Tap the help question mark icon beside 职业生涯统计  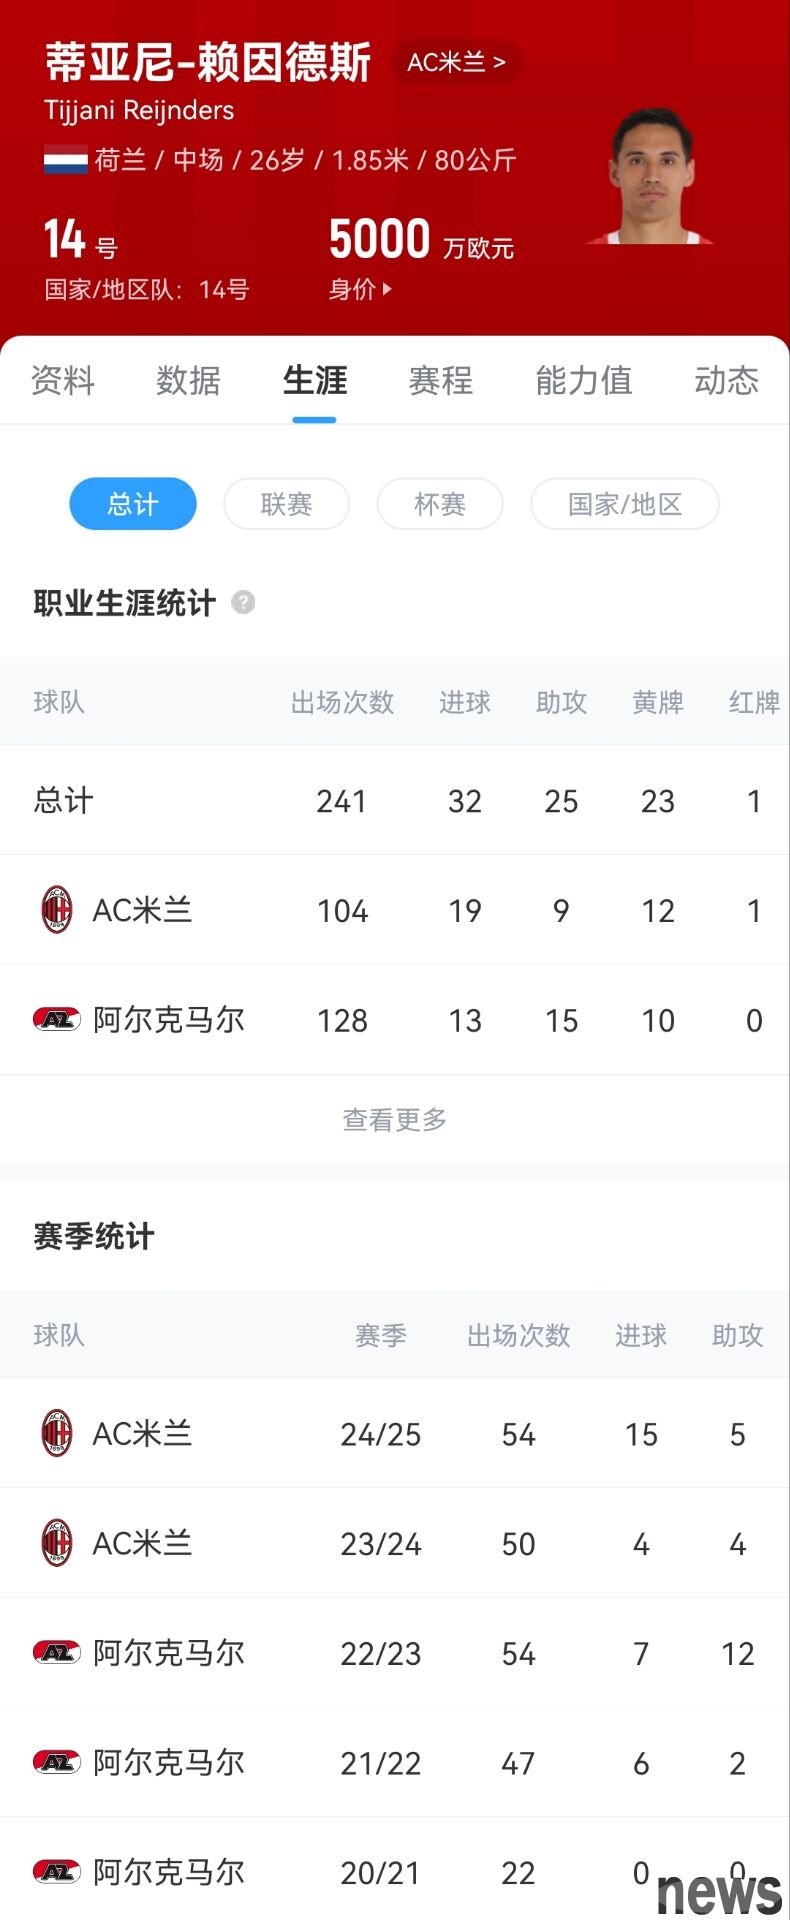coord(243,603)
